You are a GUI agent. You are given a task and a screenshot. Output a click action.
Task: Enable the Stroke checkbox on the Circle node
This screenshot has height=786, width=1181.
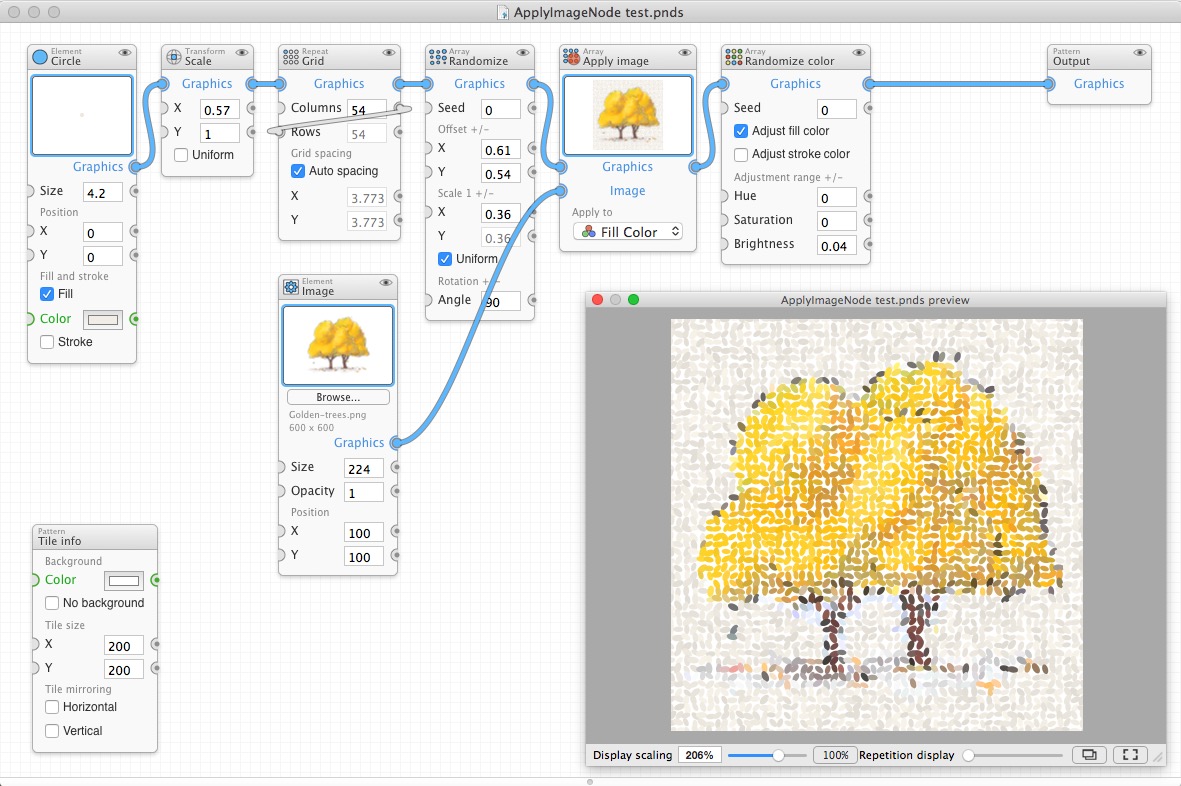click(46, 342)
